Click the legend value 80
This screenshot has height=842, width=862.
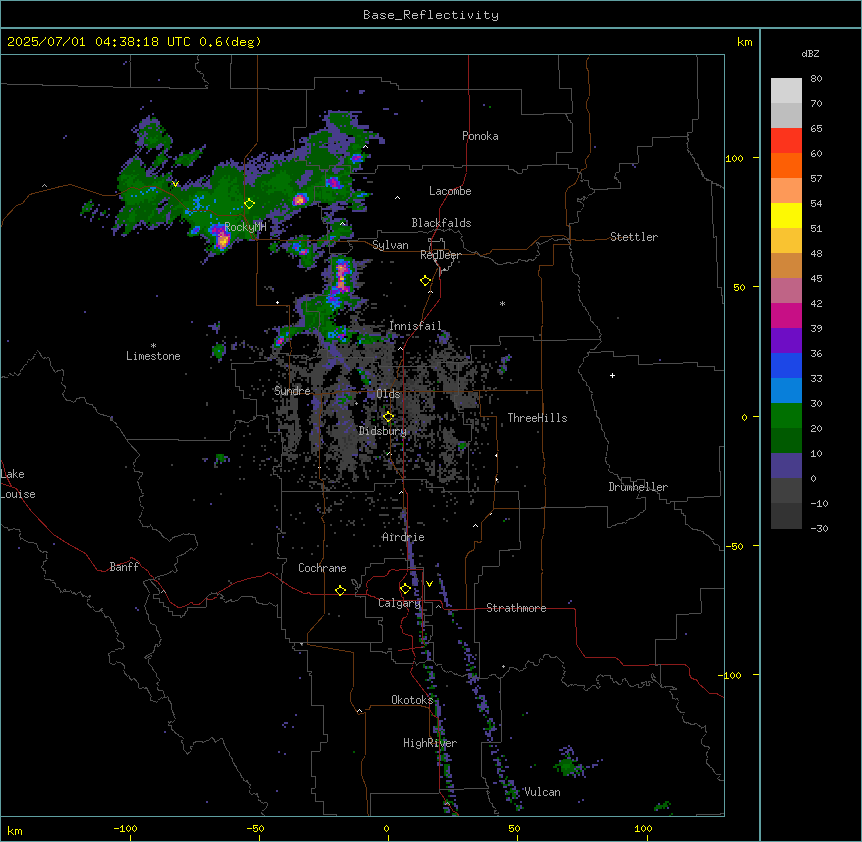coord(816,79)
